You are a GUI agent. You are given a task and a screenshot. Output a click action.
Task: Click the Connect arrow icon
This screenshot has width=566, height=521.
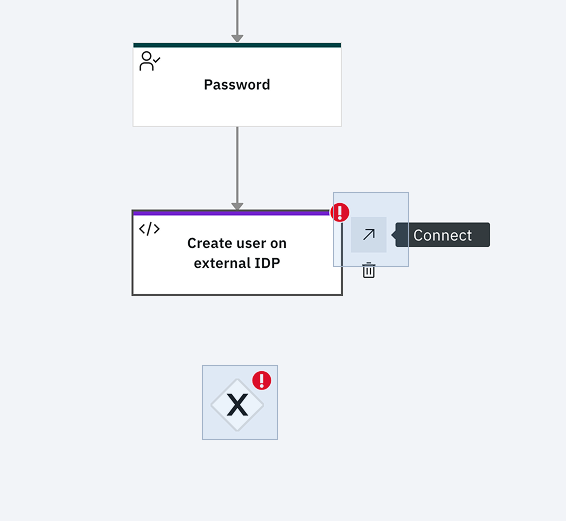pos(369,235)
